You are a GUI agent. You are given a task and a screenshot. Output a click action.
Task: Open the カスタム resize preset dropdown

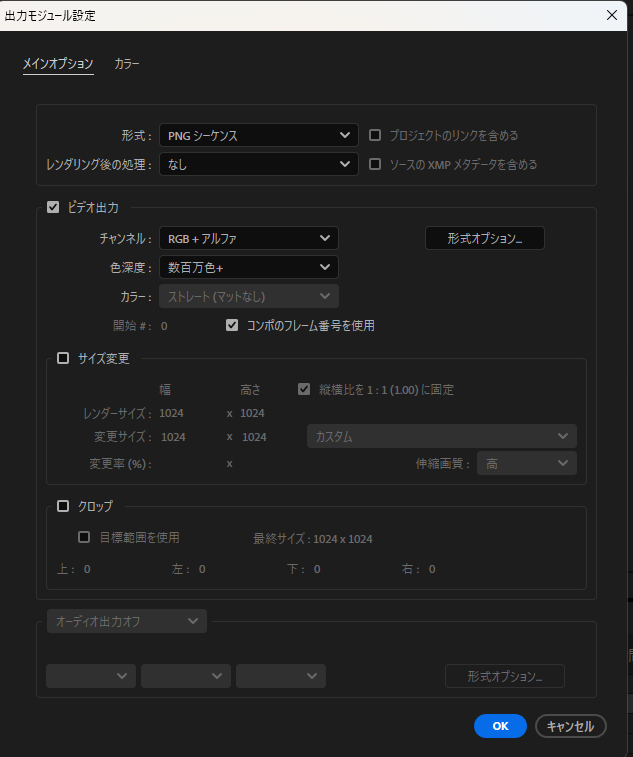click(441, 437)
